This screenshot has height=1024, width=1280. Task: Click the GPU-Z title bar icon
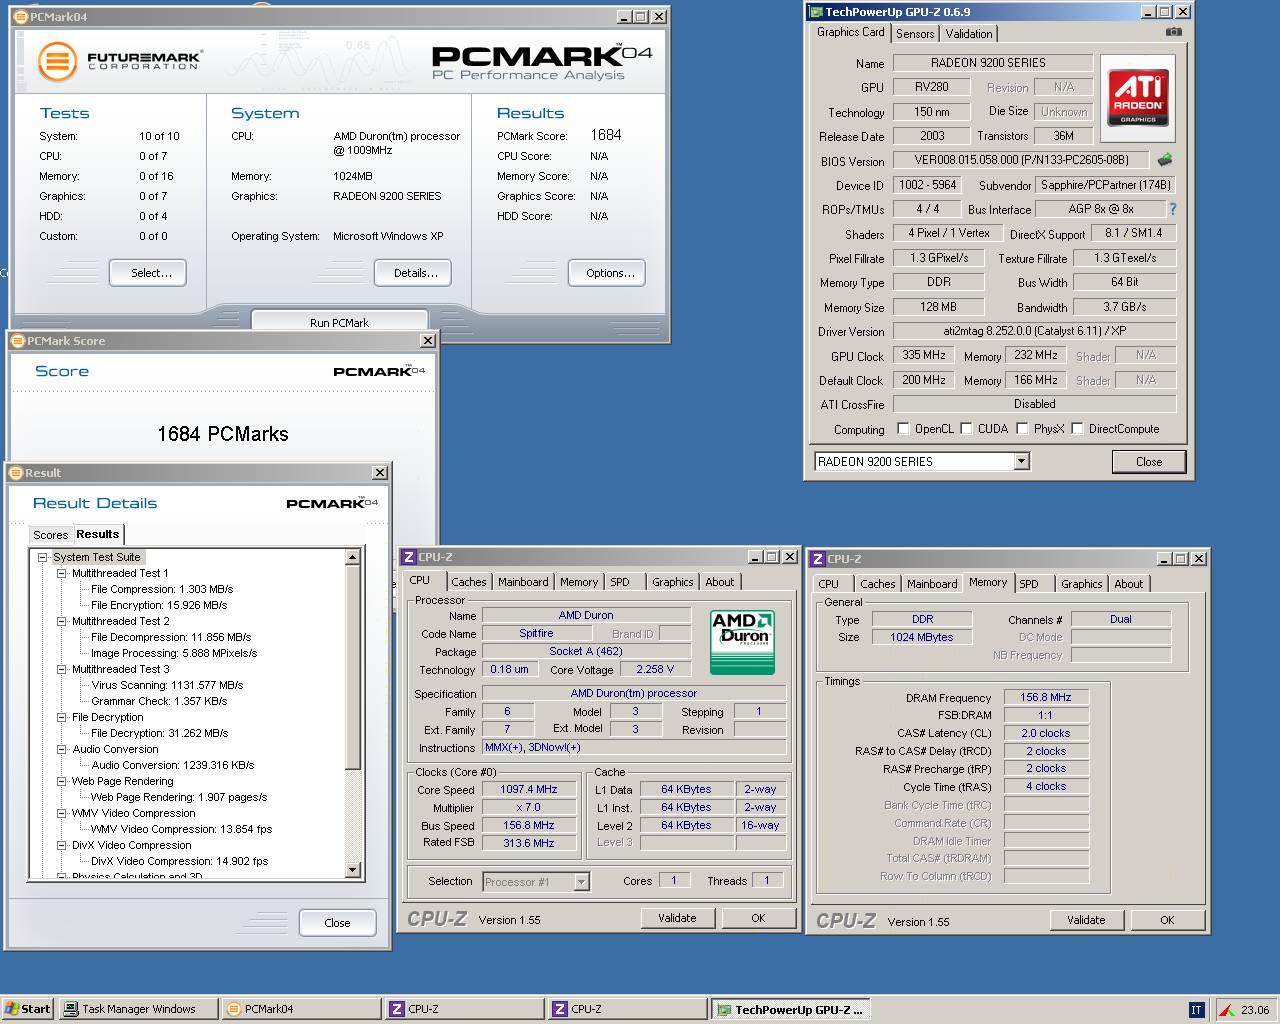815,12
